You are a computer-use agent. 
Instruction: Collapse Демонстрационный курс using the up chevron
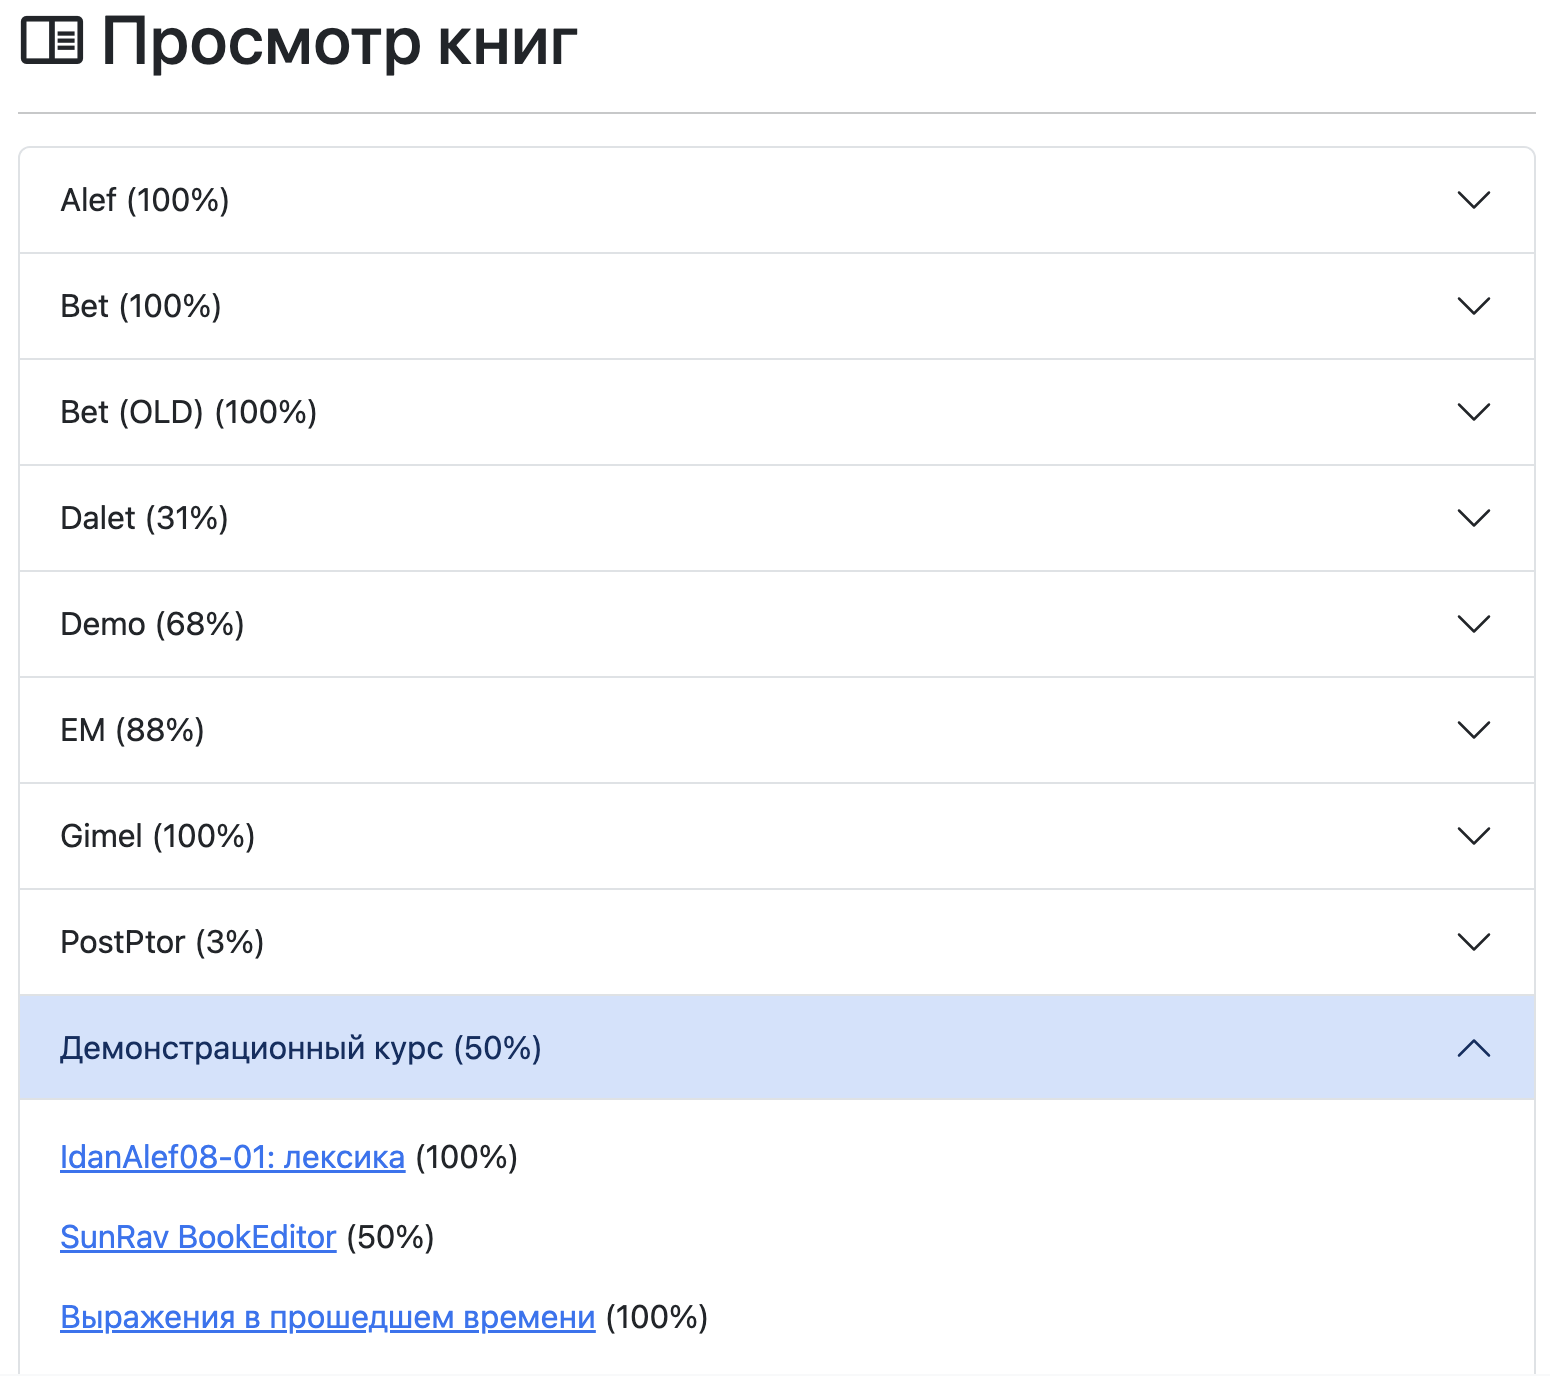tap(1473, 1048)
